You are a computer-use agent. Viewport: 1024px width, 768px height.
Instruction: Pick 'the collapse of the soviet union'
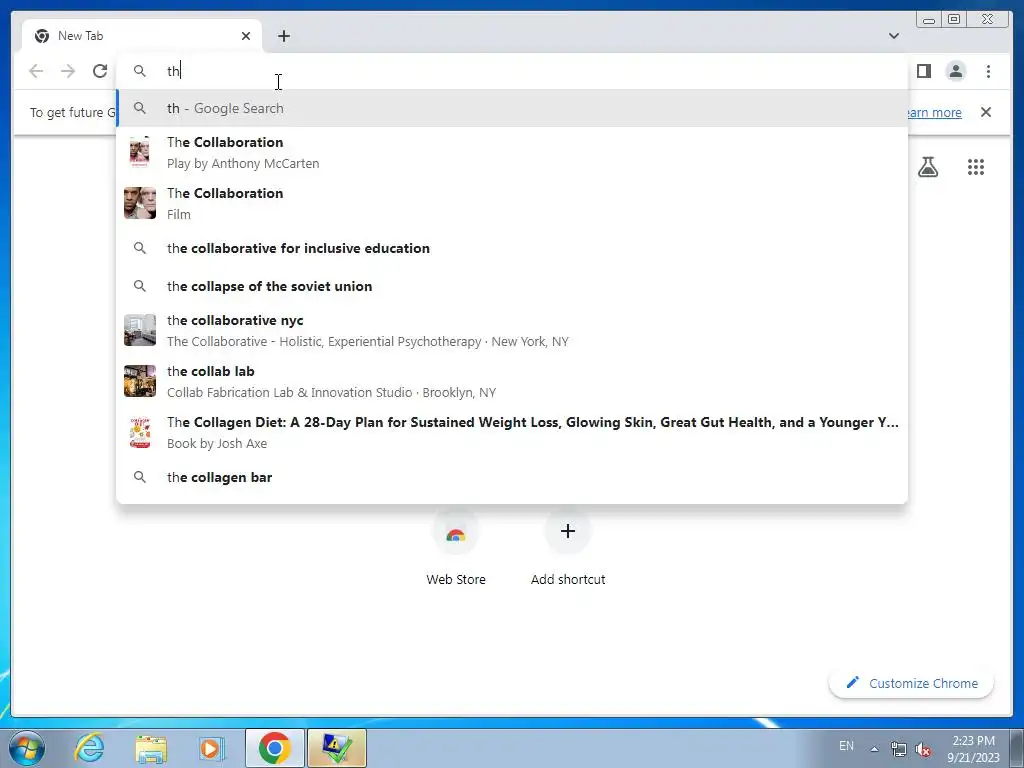512,286
